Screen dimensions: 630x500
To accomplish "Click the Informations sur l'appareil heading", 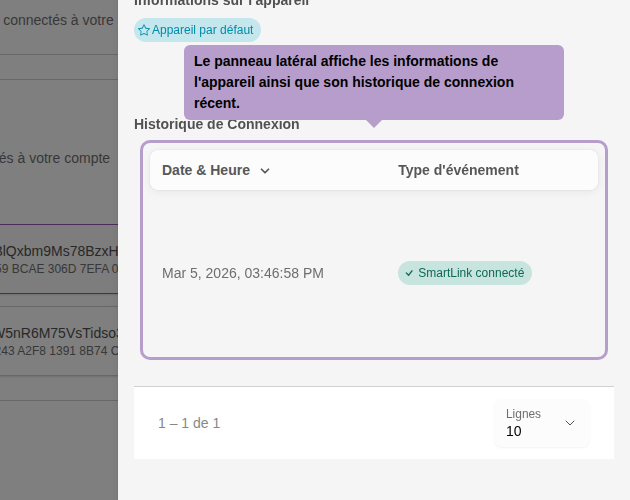I will pos(221,3).
